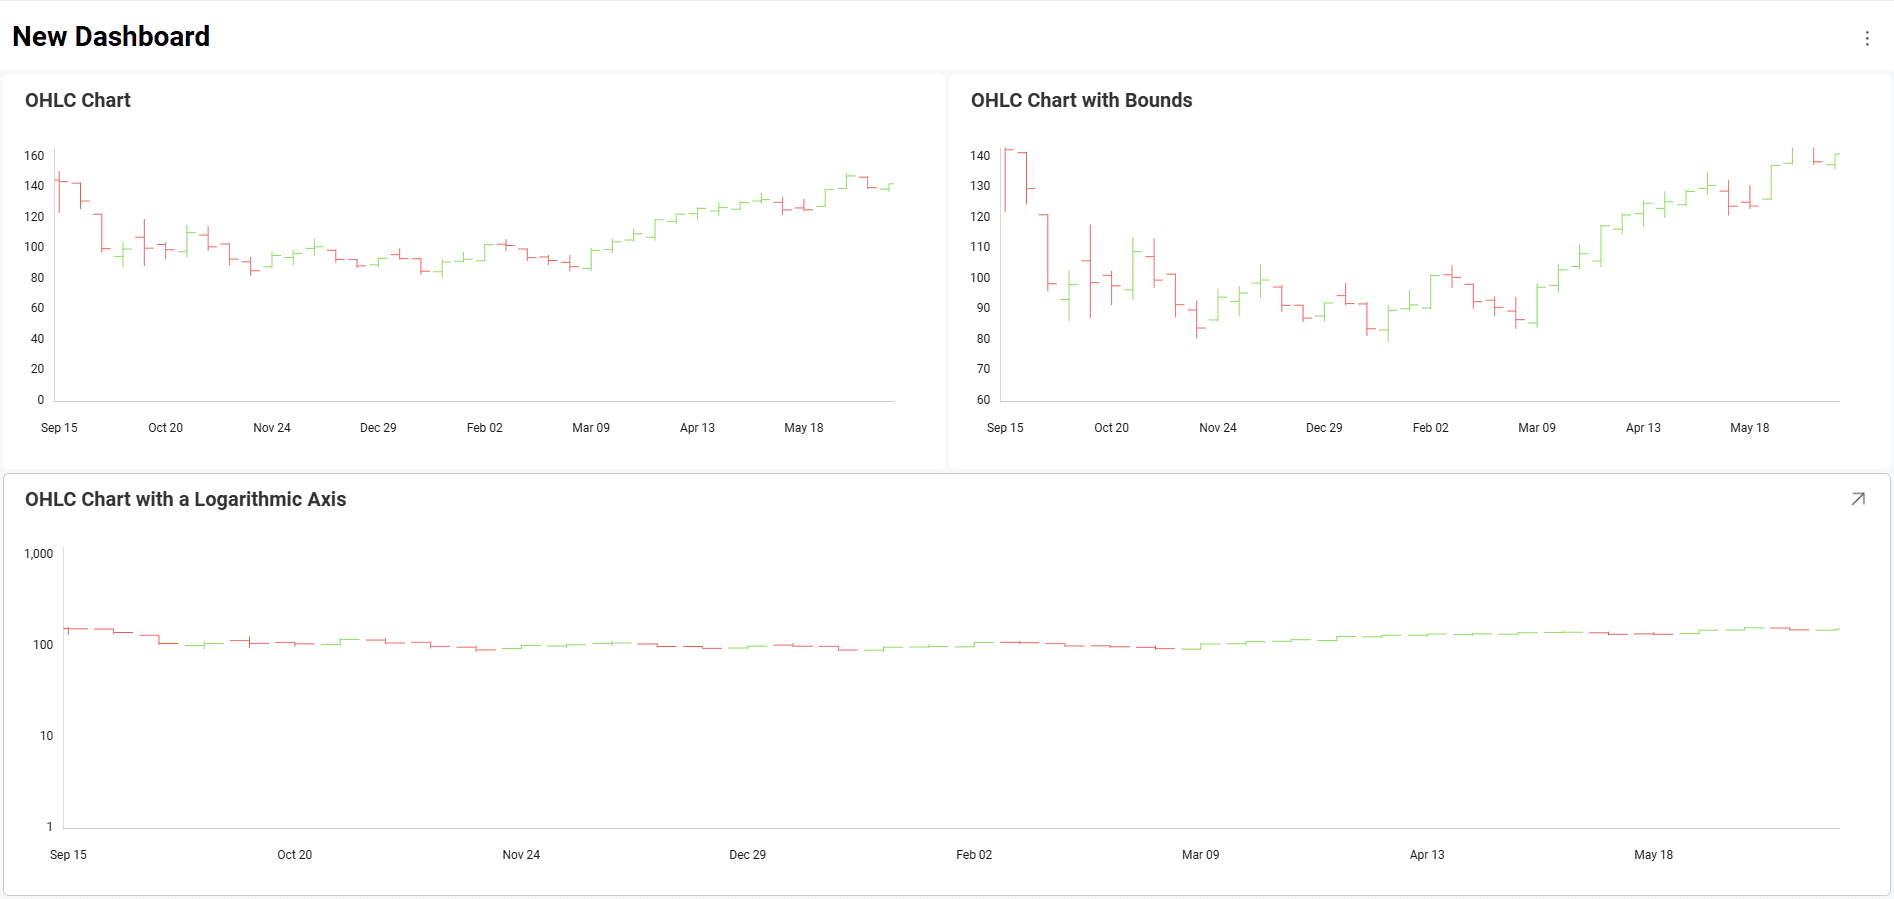This screenshot has width=1894, height=899.
Task: Click the Mar 09 label in Bounds chart
Action: pos(1537,428)
